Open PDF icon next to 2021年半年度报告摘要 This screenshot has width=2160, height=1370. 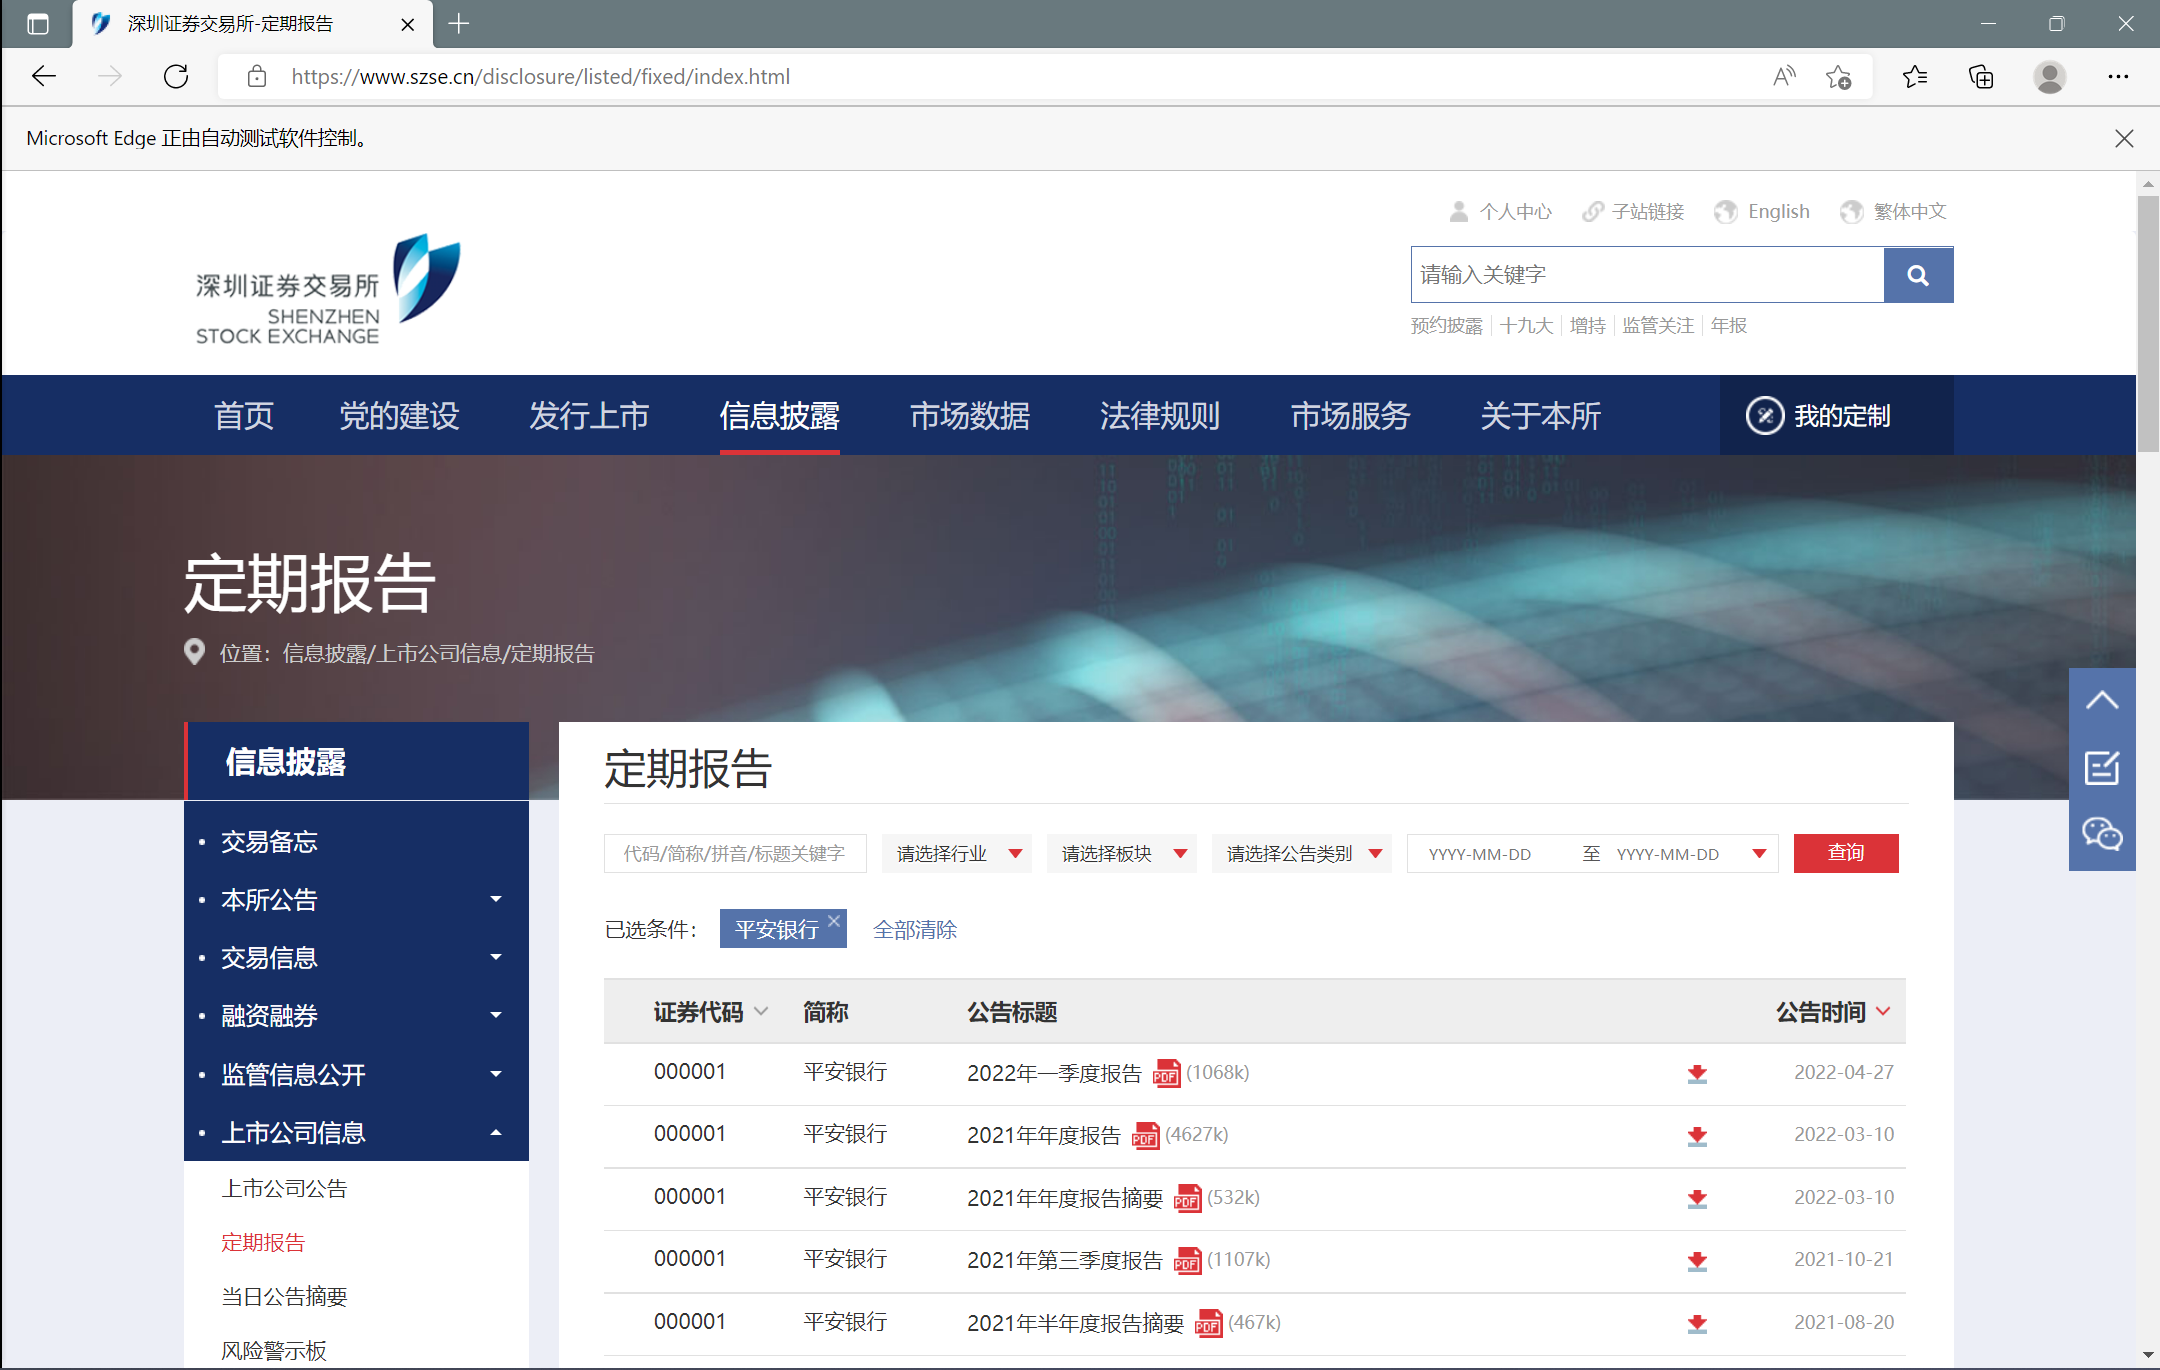pyautogui.click(x=1208, y=1323)
